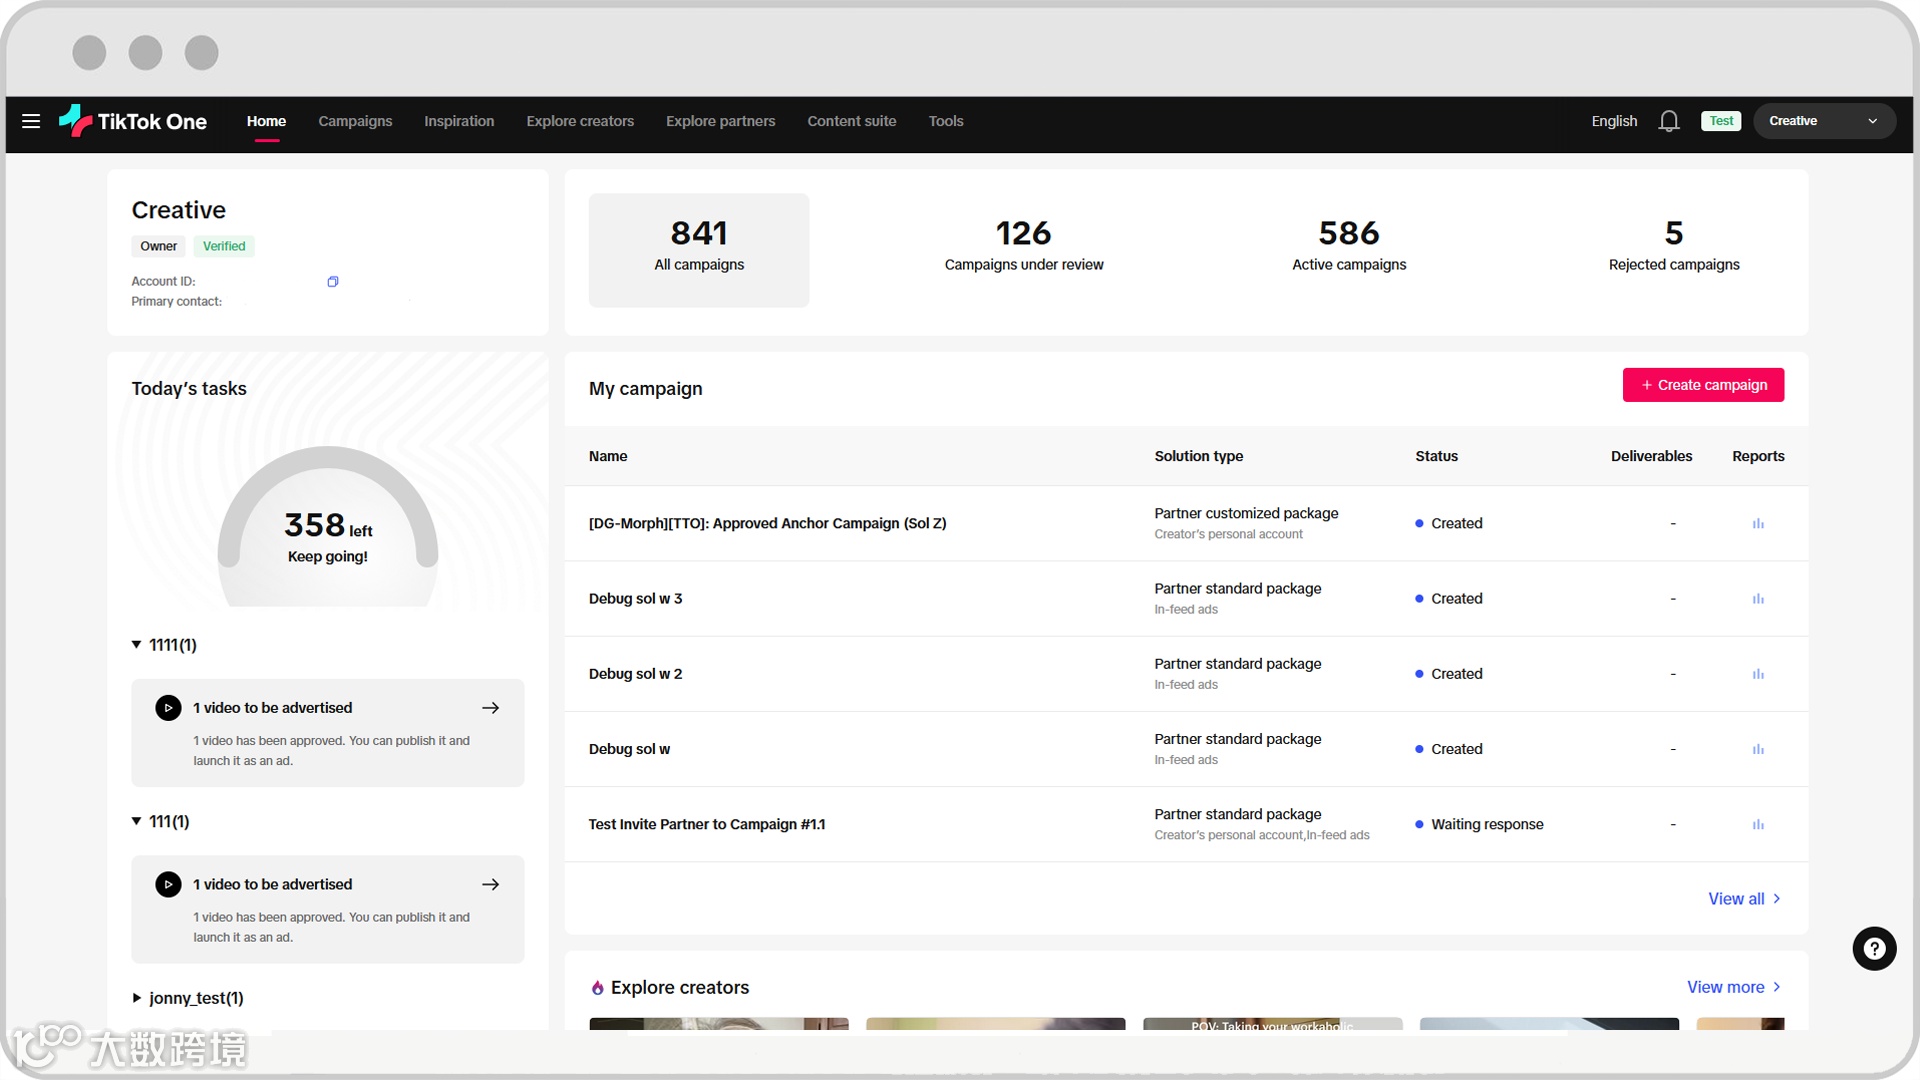This screenshot has width=1920, height=1080.
Task: Click View more in Explore creators
Action: tap(1733, 987)
